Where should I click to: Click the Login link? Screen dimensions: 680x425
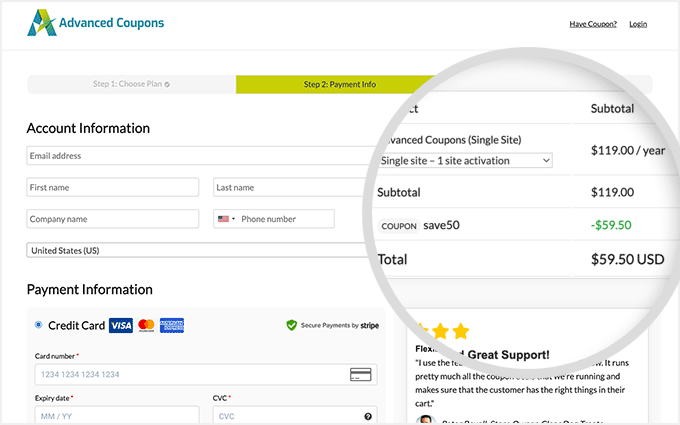[x=638, y=24]
